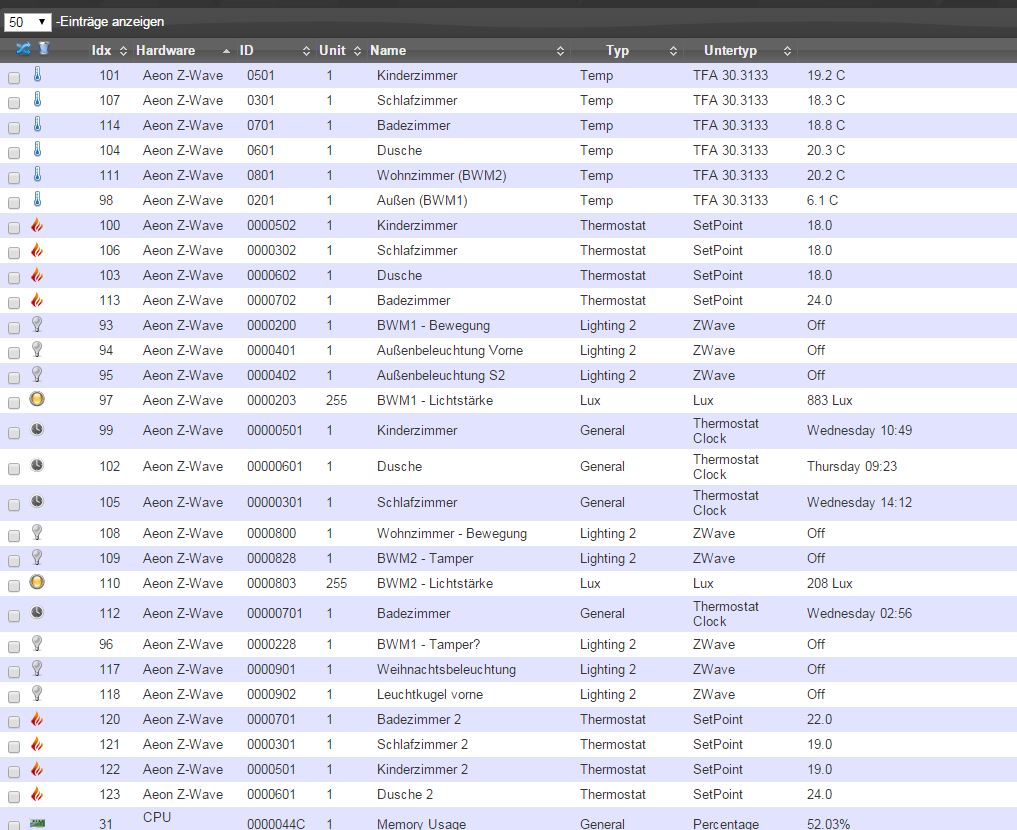Check the box for Idx 102 Dusche clock
The image size is (1017, 830).
[14, 469]
